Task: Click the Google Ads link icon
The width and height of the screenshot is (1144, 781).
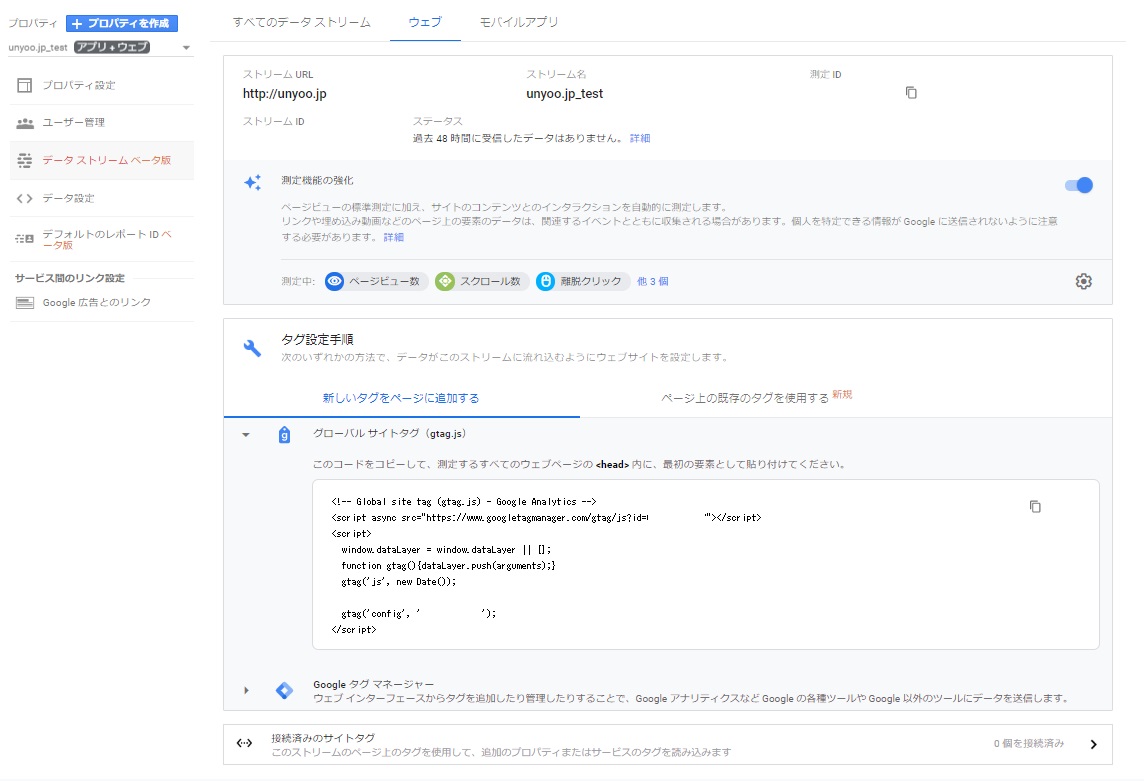Action: (25, 303)
